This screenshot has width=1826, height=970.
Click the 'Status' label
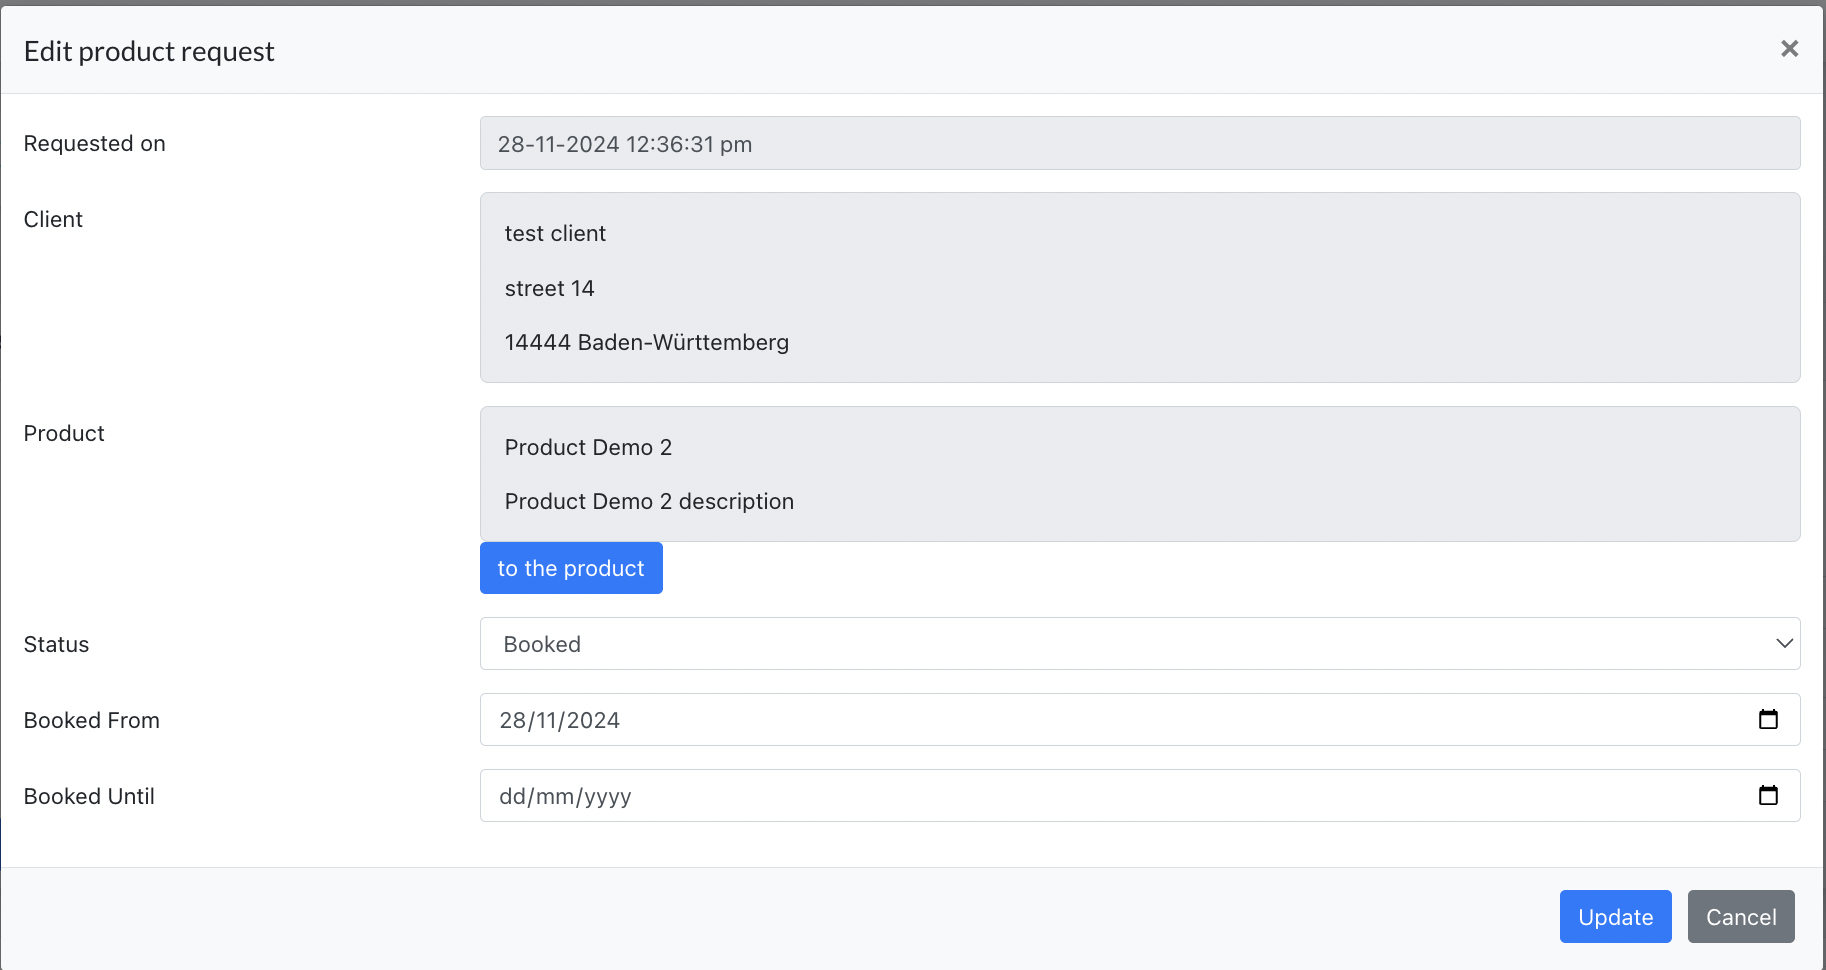pos(56,644)
